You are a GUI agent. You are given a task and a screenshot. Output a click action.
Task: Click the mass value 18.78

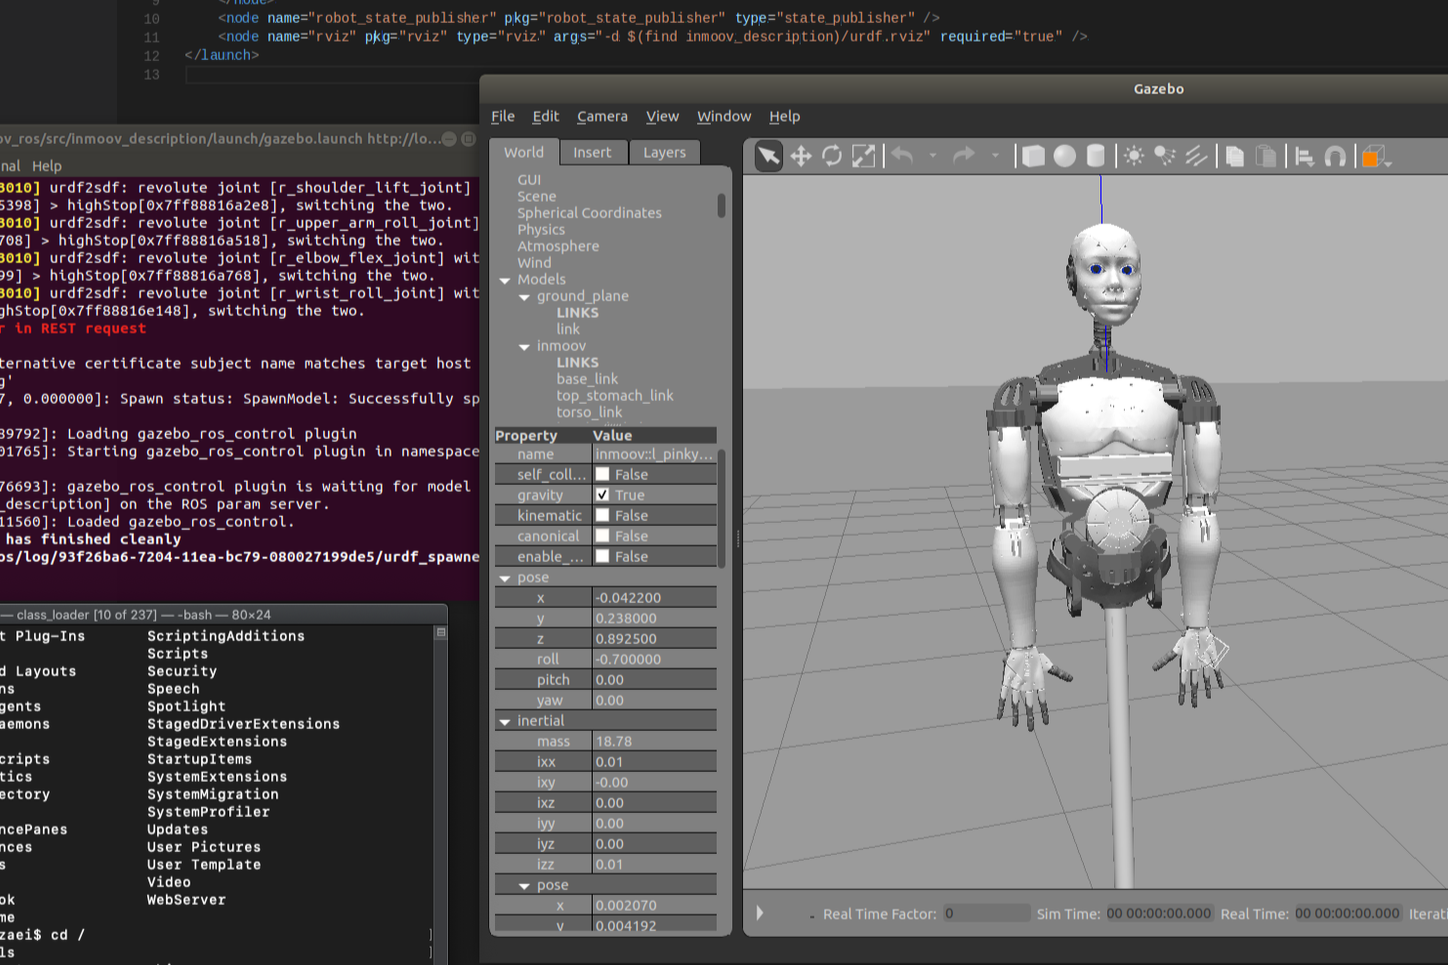coord(655,741)
